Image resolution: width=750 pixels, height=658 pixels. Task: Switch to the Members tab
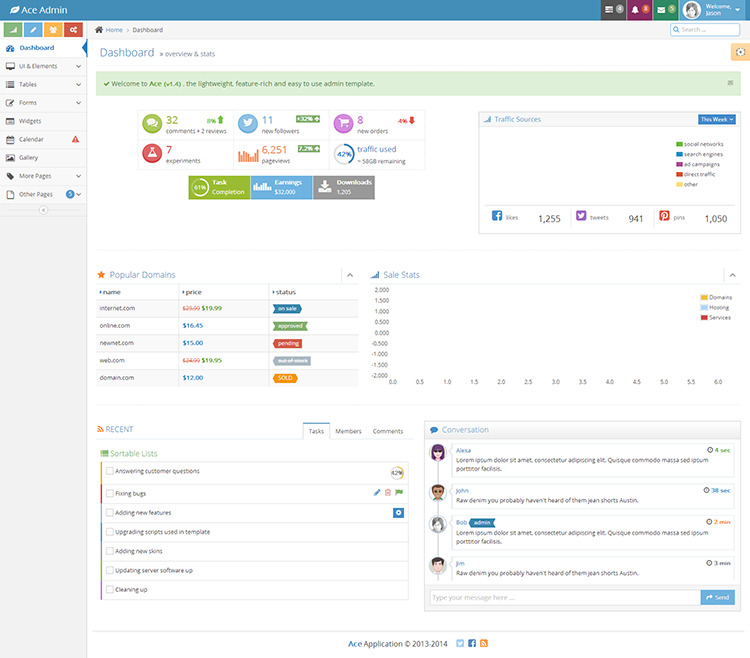click(x=348, y=431)
